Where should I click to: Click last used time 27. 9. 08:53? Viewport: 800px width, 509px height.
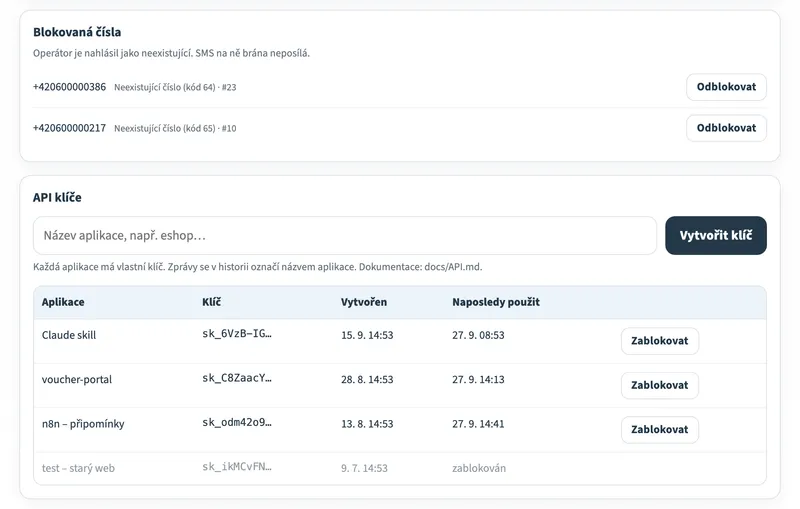(x=478, y=335)
